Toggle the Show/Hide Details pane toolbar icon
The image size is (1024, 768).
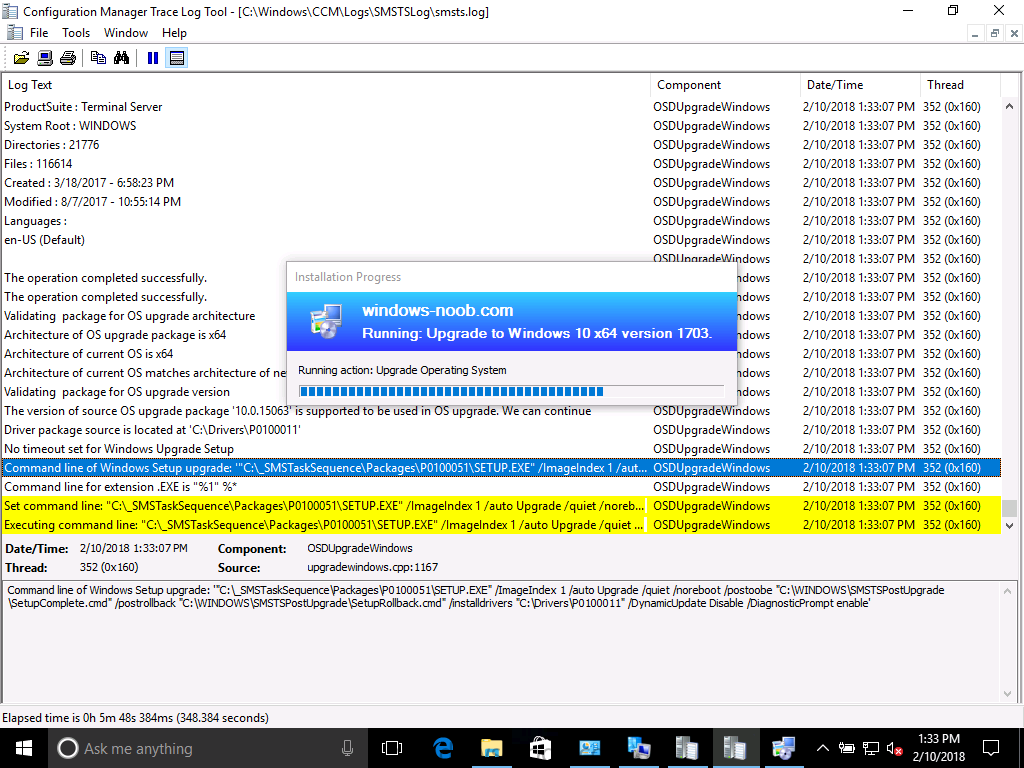pyautogui.click(x=176, y=58)
